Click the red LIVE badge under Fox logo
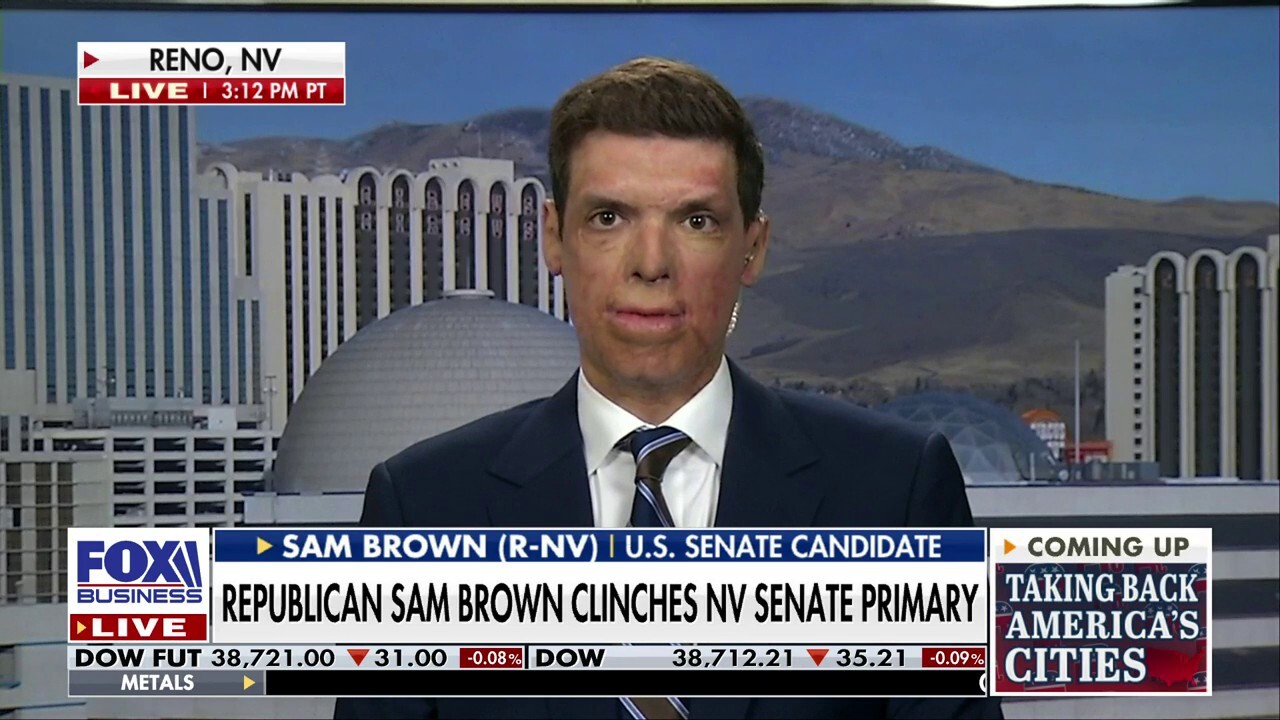Image resolution: width=1280 pixels, height=720 pixels. [x=139, y=628]
